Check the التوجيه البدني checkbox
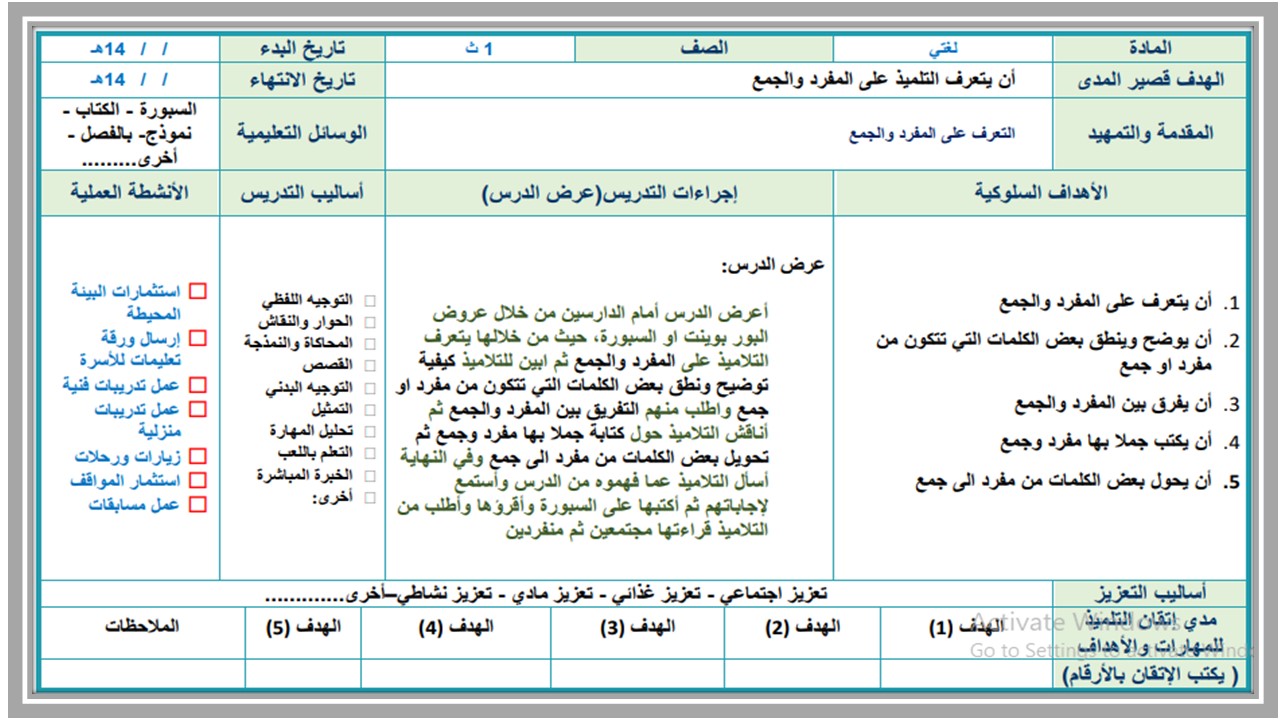Viewport: 1280px width, 720px height. tap(370, 388)
